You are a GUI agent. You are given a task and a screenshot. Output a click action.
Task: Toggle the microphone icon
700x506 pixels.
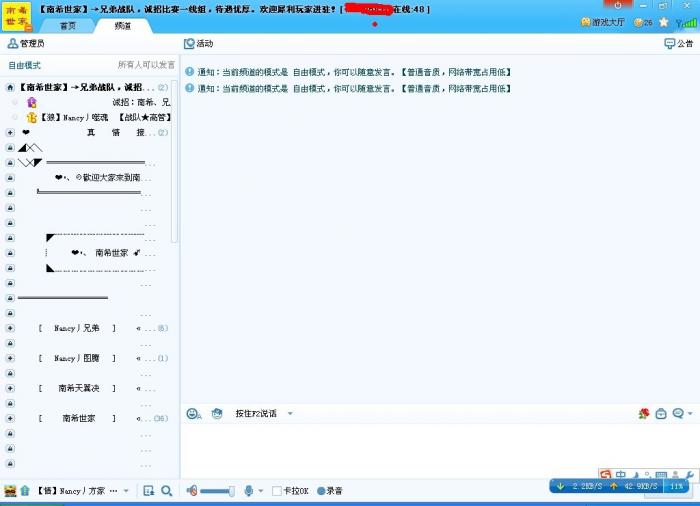249,491
